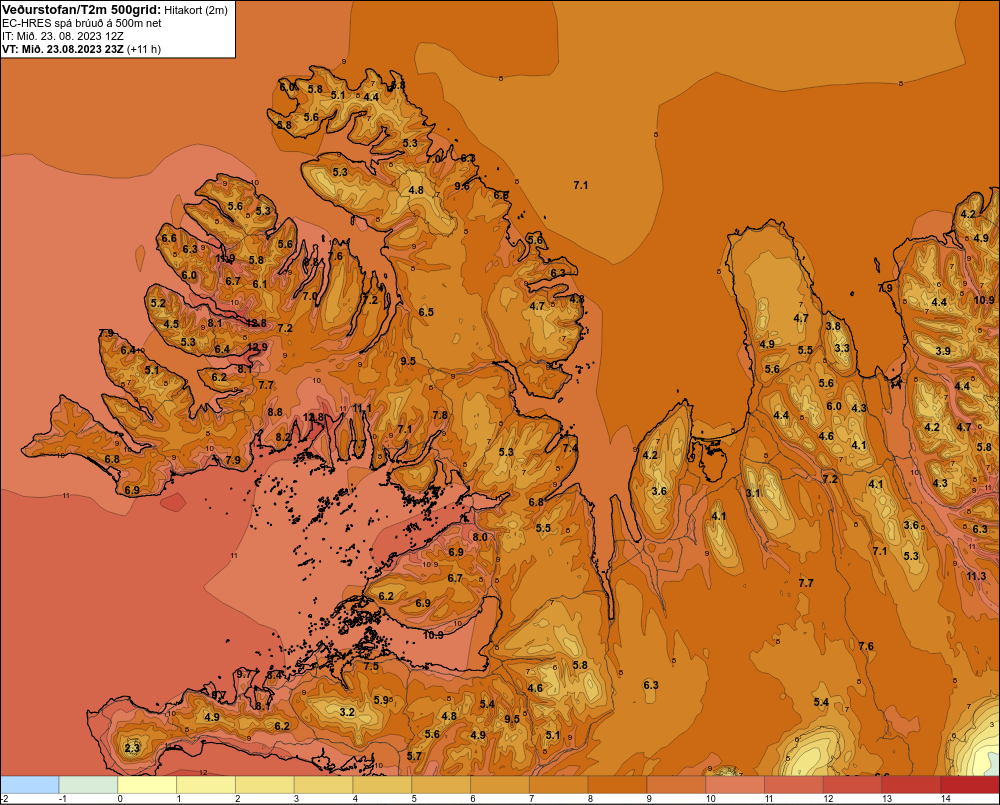Select the 6 to 7 degree legend swatch

pos(500,785)
